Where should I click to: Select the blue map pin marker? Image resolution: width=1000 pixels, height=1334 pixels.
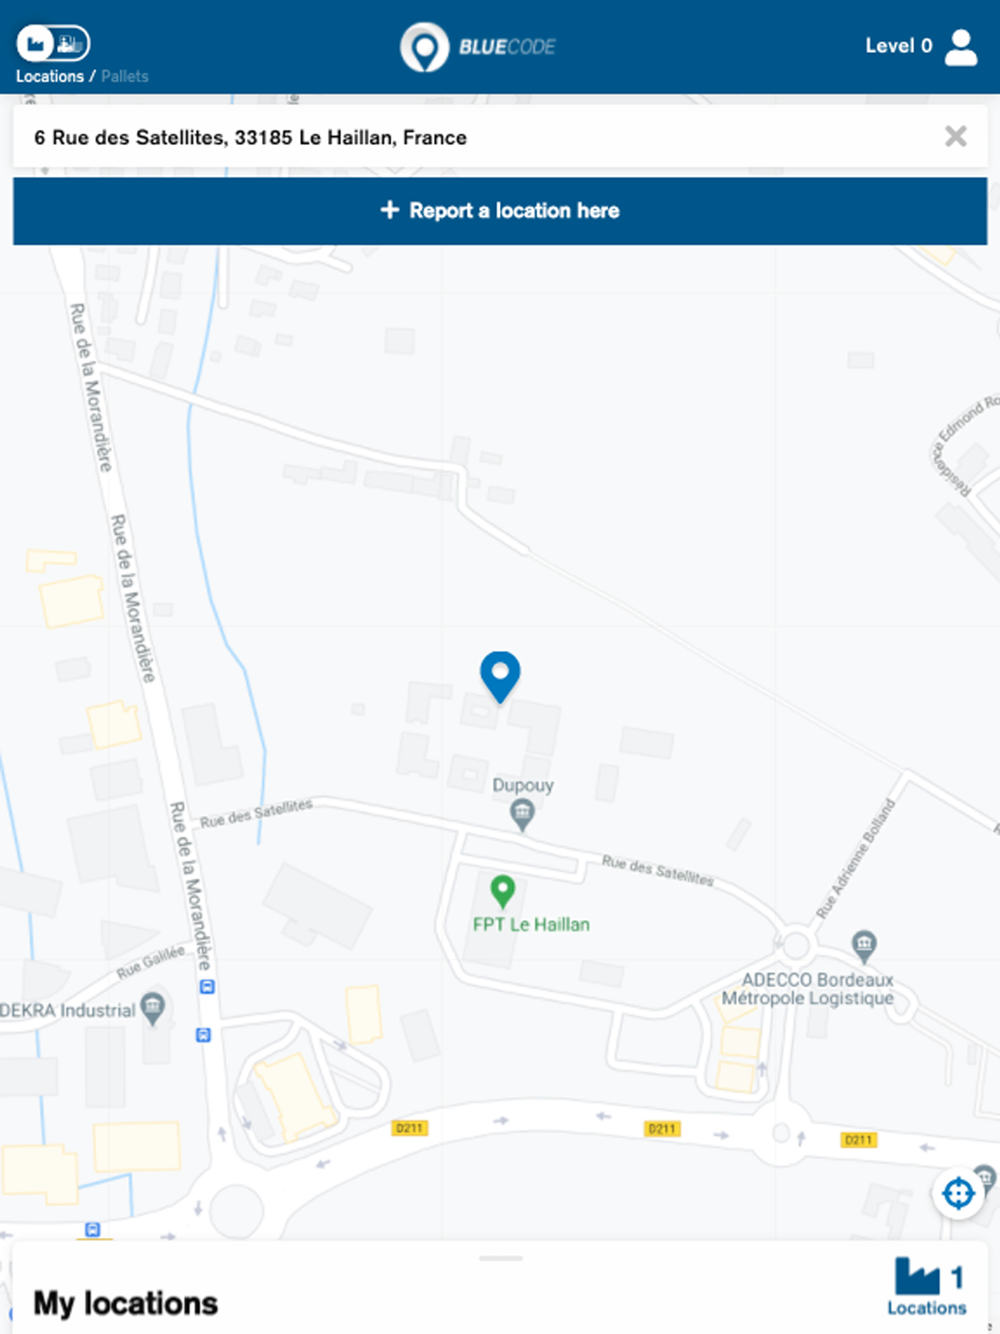(x=500, y=676)
